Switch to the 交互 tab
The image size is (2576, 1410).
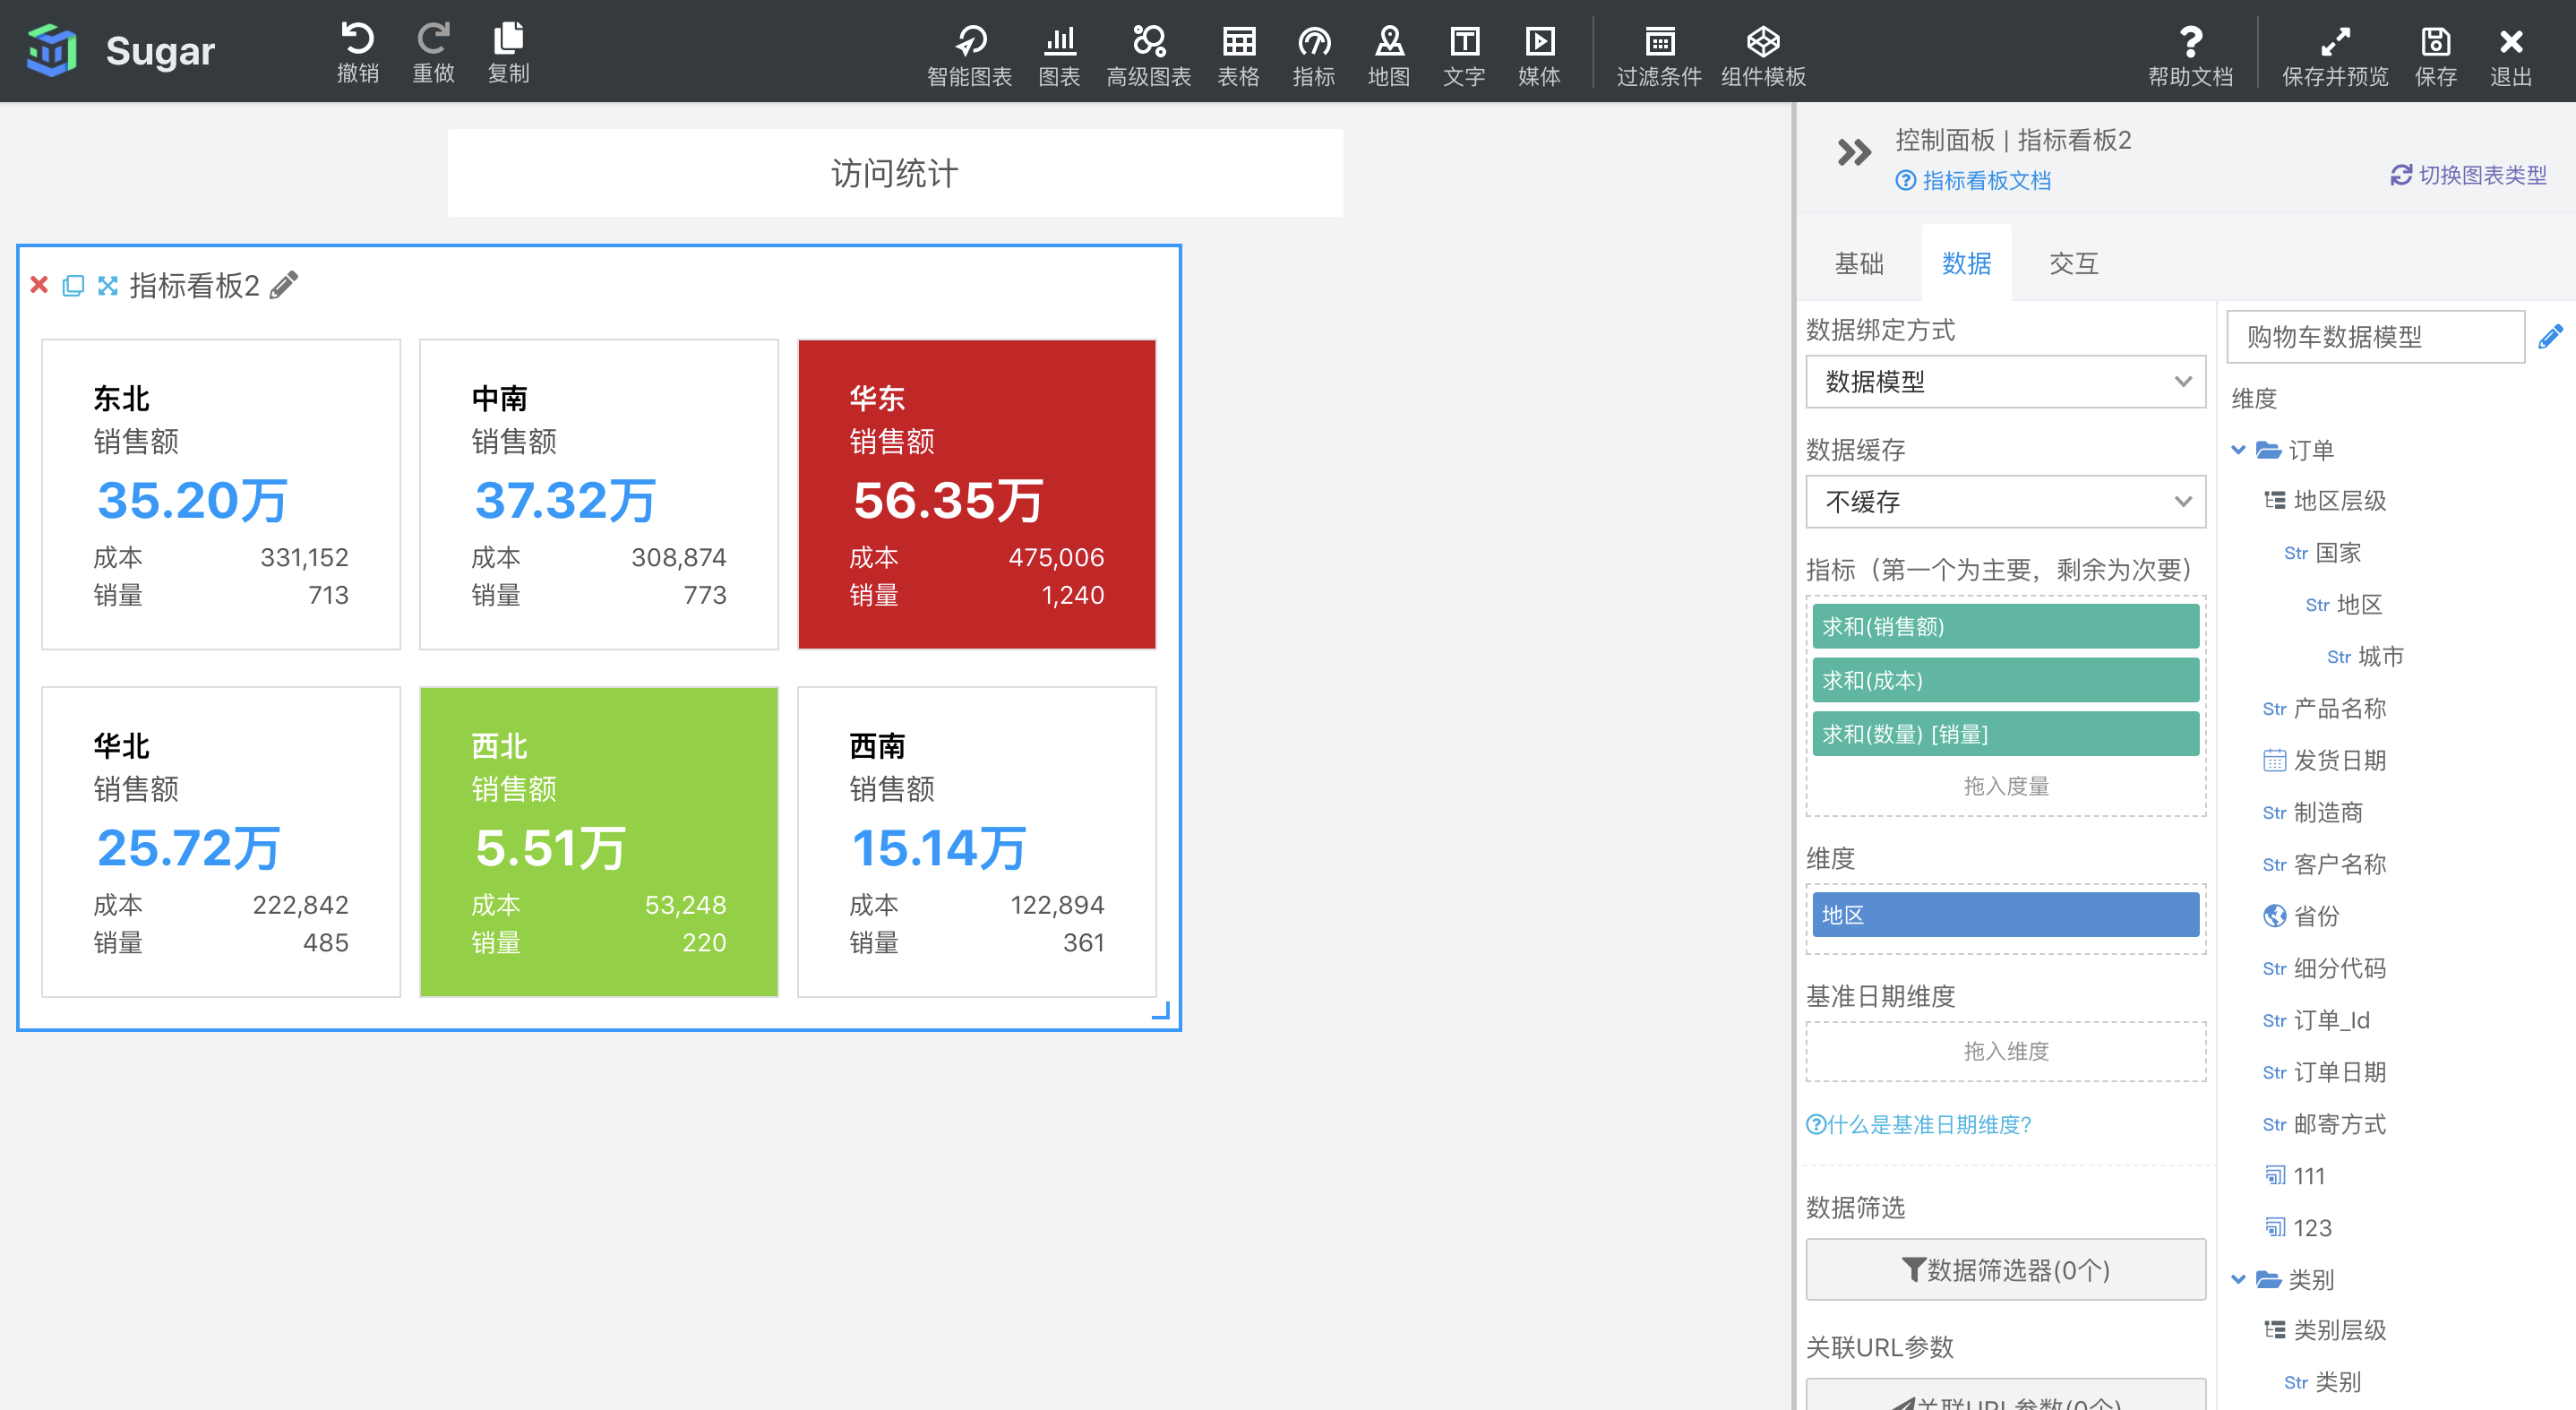click(2073, 263)
